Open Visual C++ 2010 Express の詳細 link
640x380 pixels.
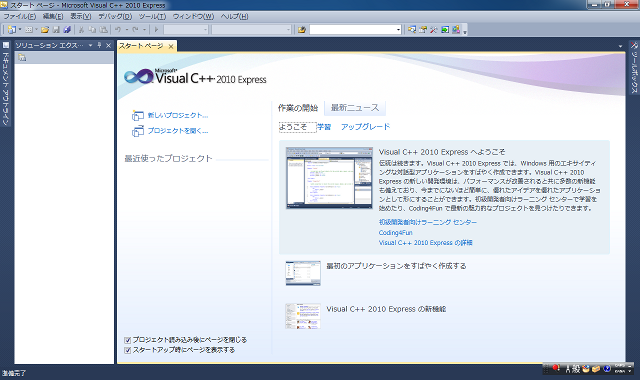pyautogui.click(x=426, y=243)
